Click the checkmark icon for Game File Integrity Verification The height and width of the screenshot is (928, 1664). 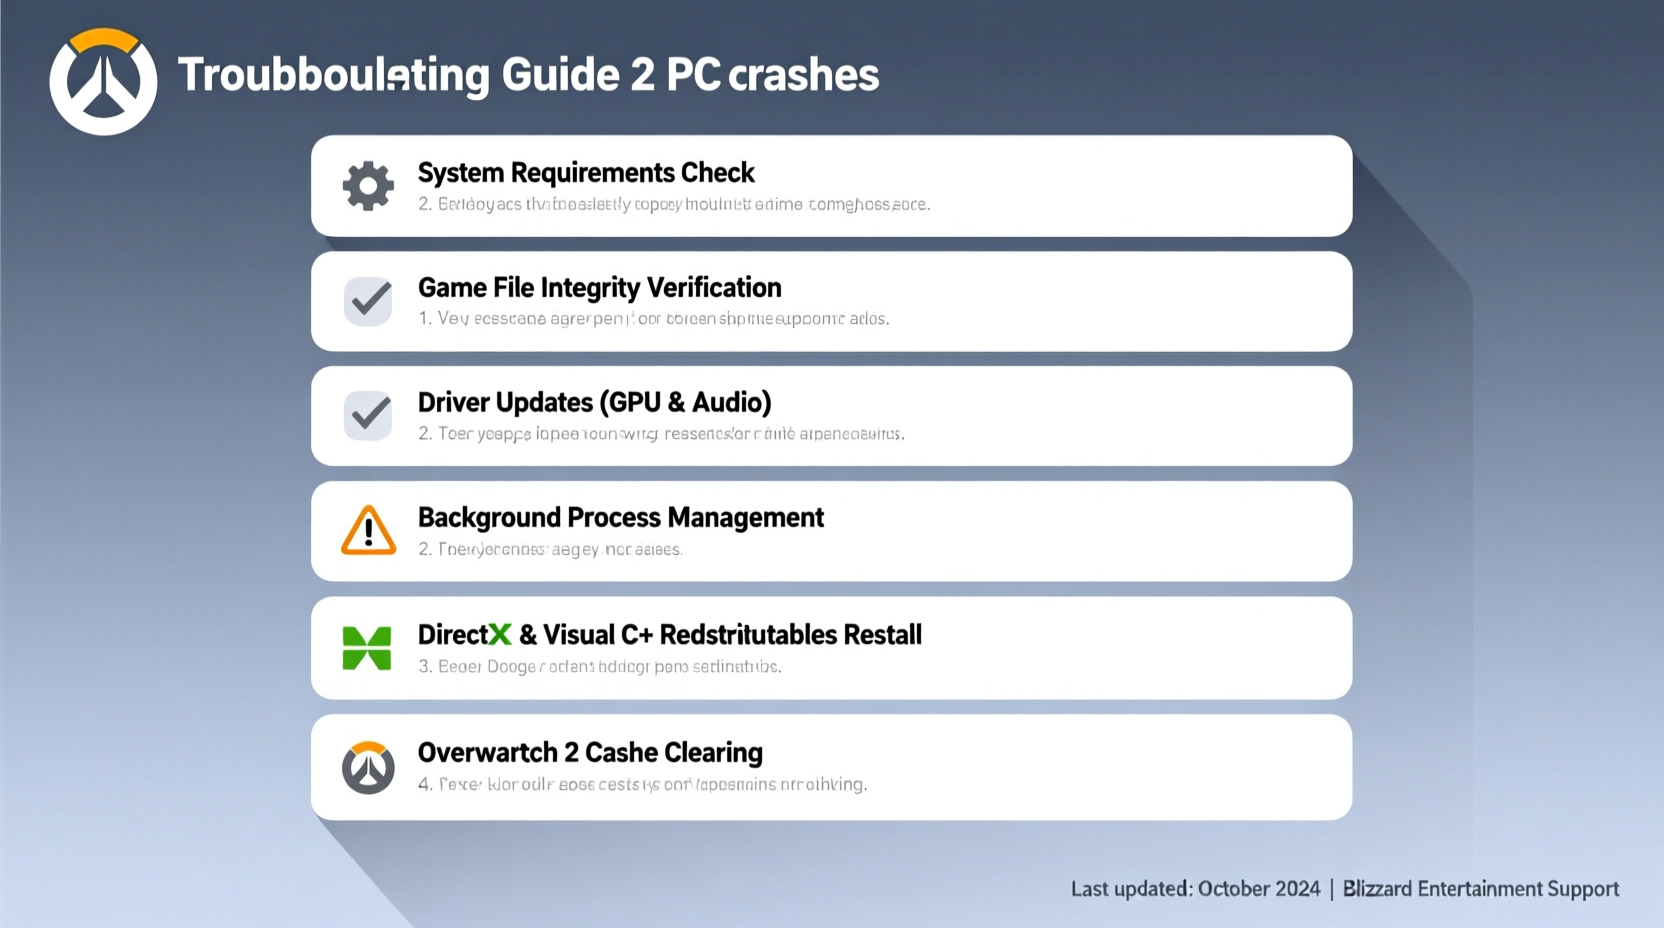click(367, 301)
